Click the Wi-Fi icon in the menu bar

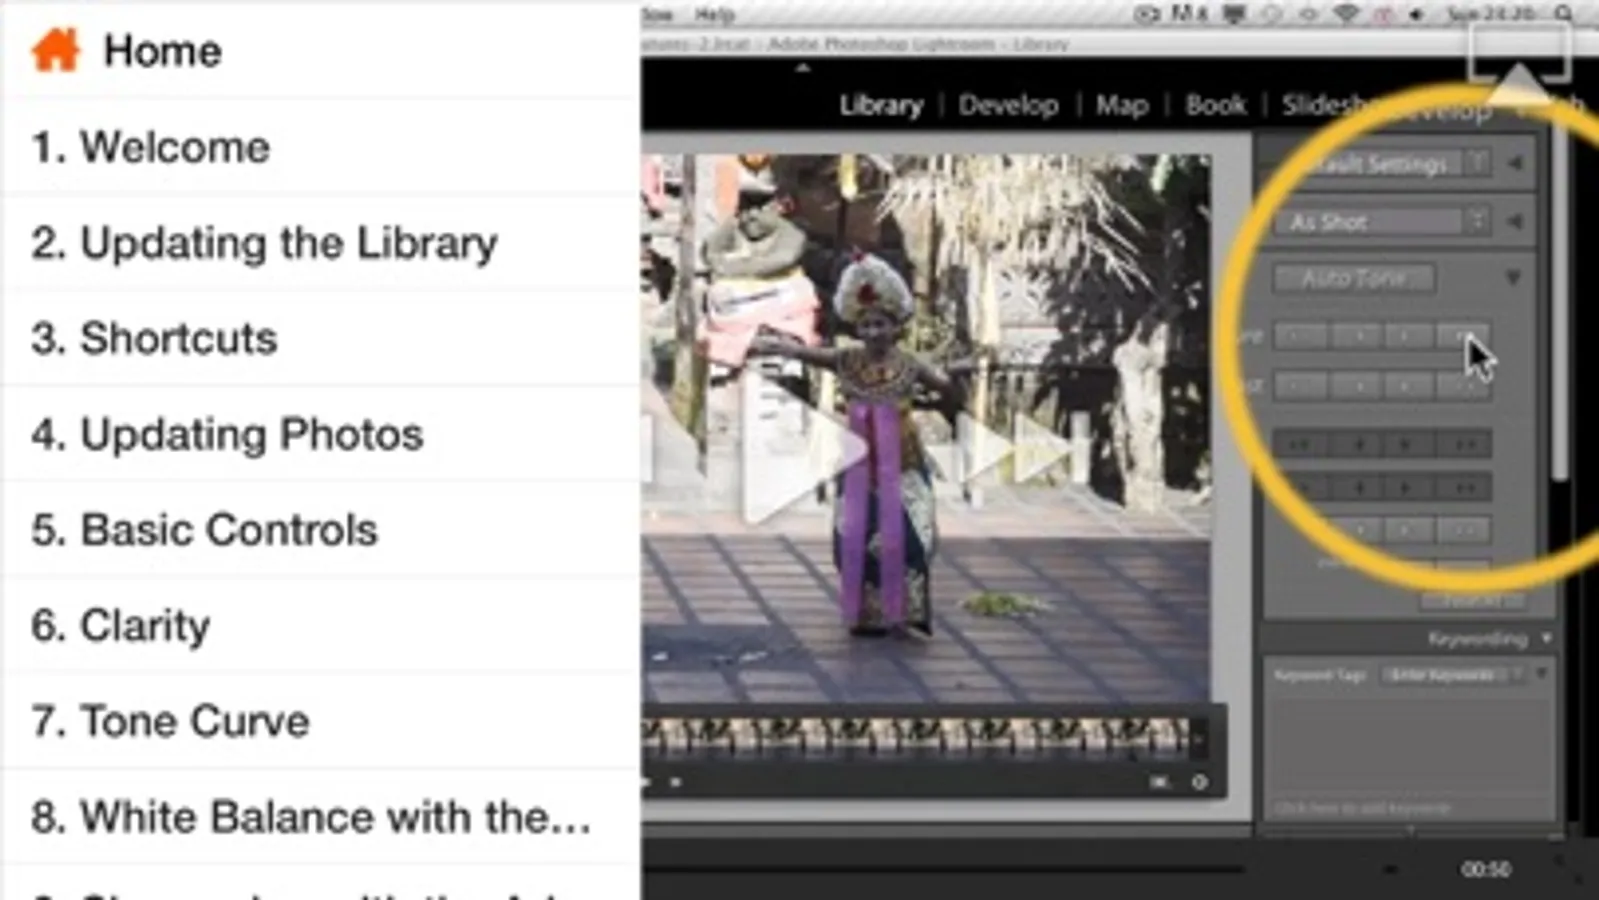[1347, 14]
